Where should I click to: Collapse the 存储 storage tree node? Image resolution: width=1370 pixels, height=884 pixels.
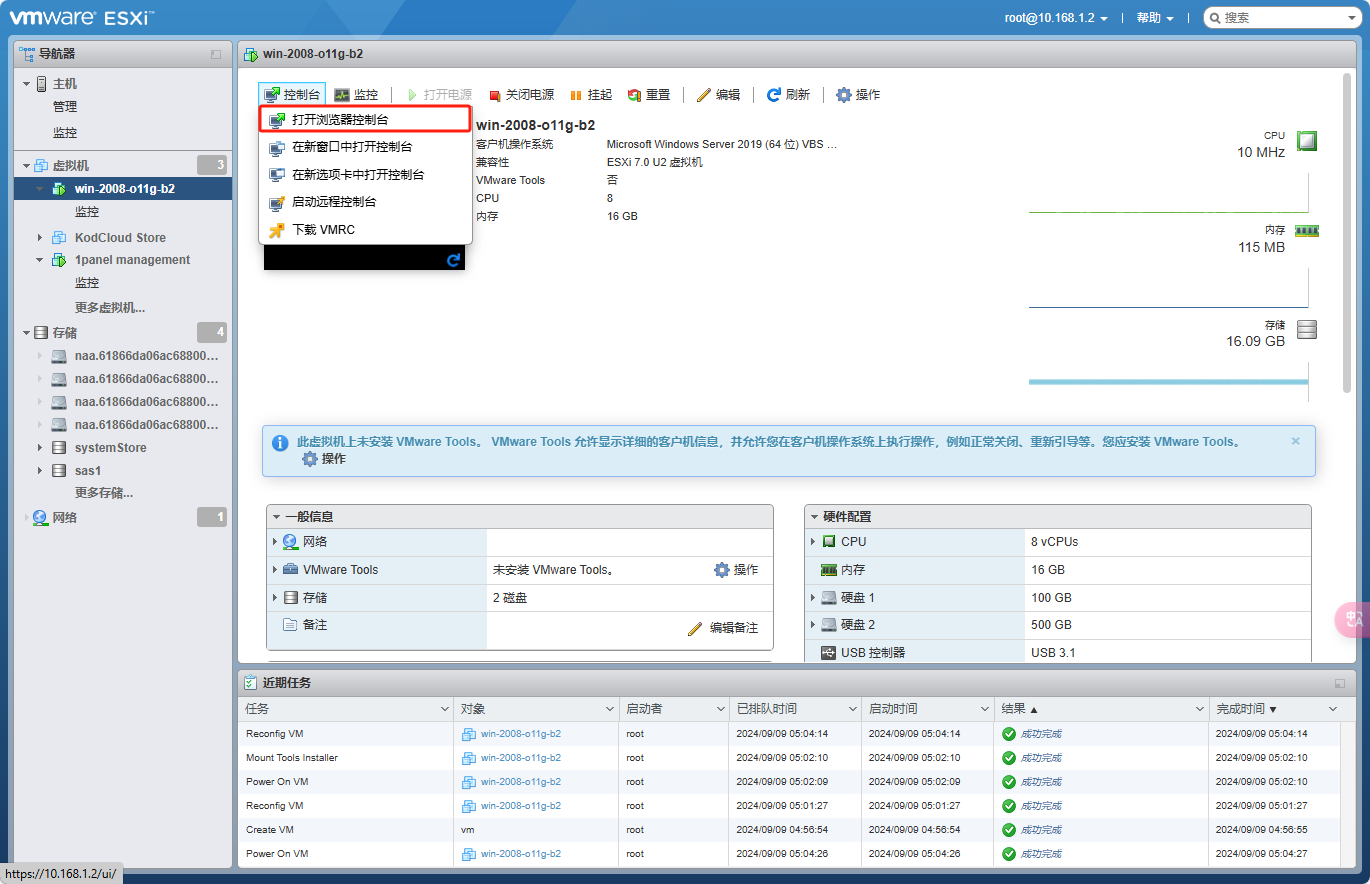point(27,333)
